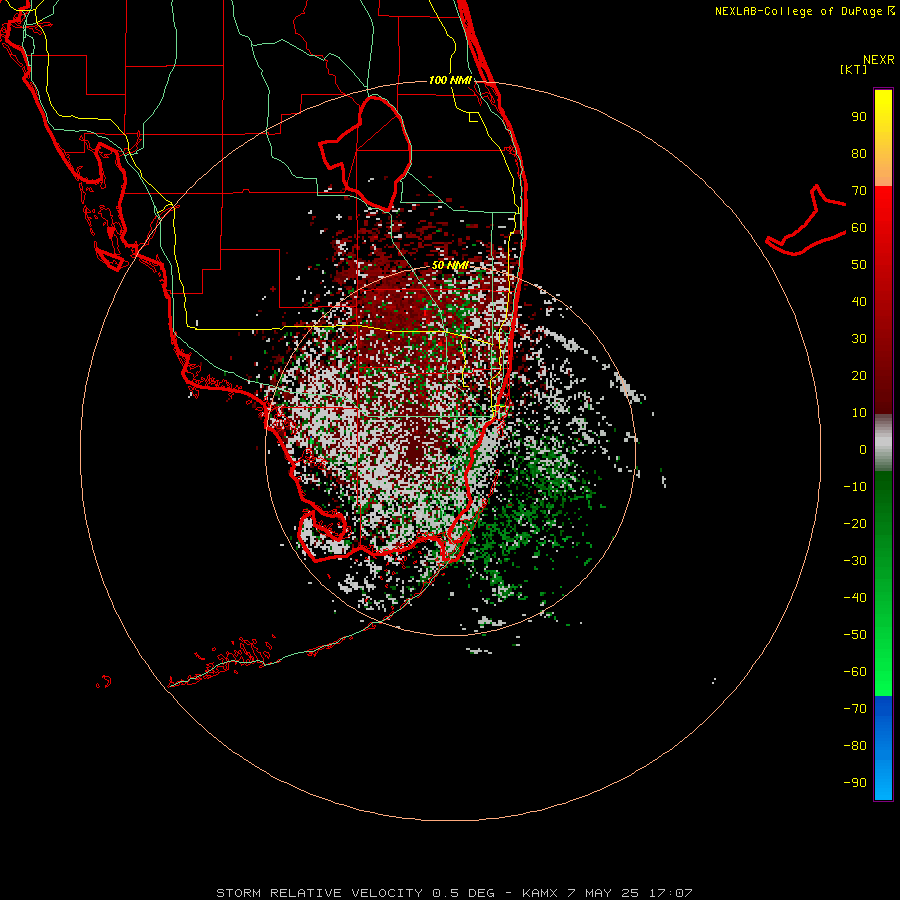Pick the gray zero-velocity segment of the color bar

tap(883, 443)
